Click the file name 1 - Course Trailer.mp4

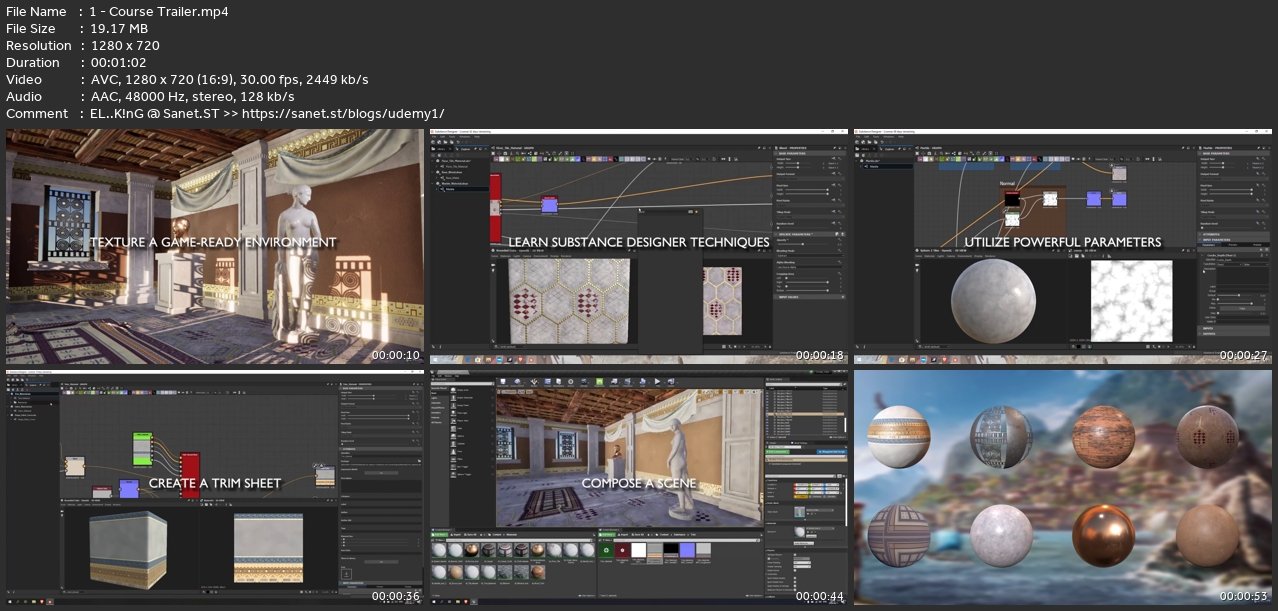(x=159, y=12)
